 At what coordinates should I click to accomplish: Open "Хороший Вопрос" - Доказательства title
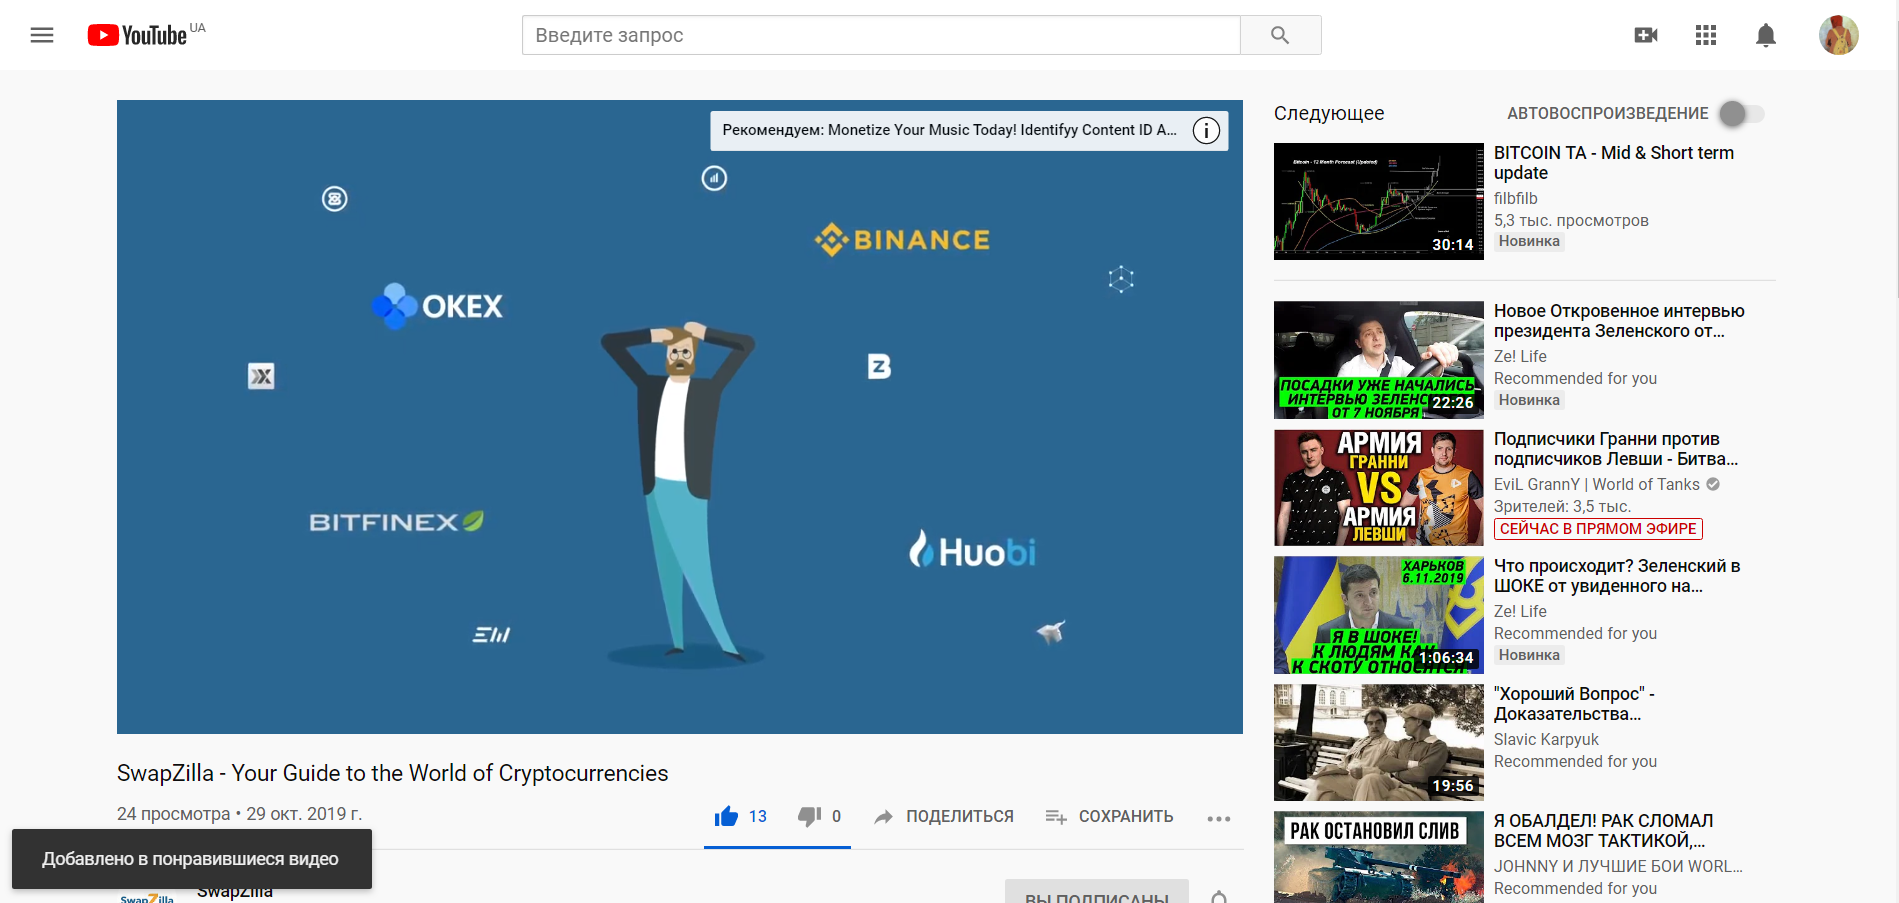pos(1574,704)
